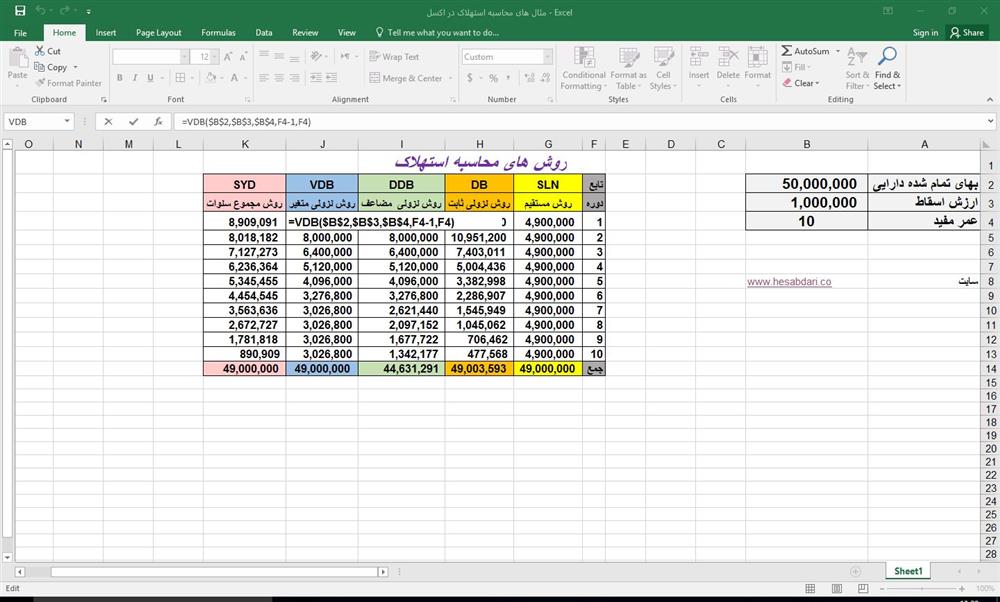Click the www.hesabdari.co hyperlink
Image resolution: width=1000 pixels, height=602 pixels.
click(788, 282)
